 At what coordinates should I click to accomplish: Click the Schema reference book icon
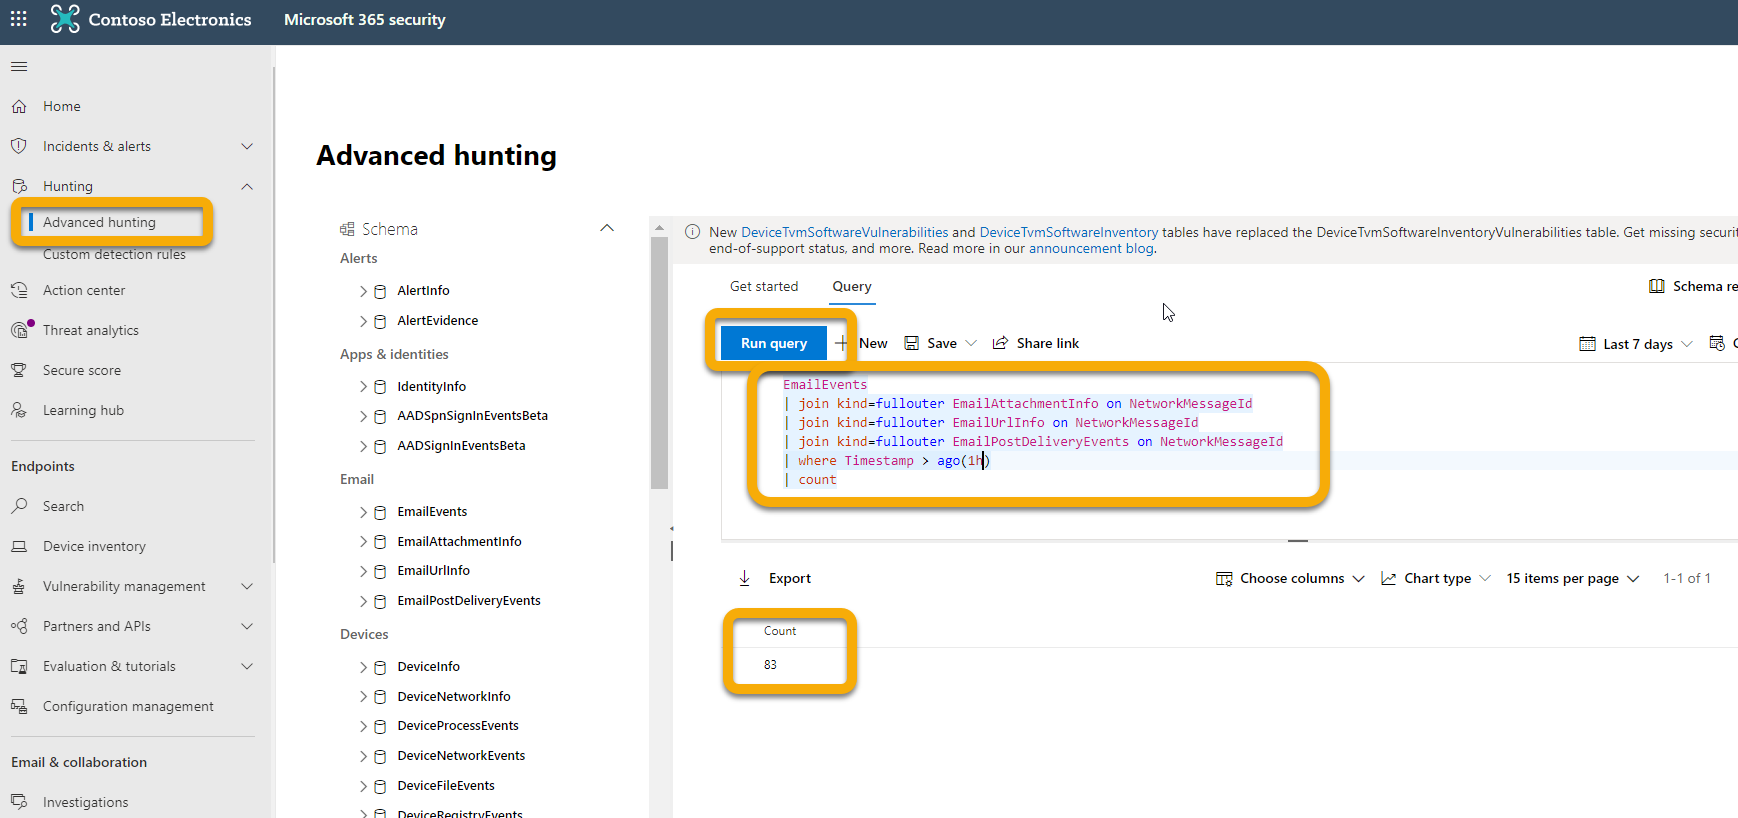point(1657,286)
